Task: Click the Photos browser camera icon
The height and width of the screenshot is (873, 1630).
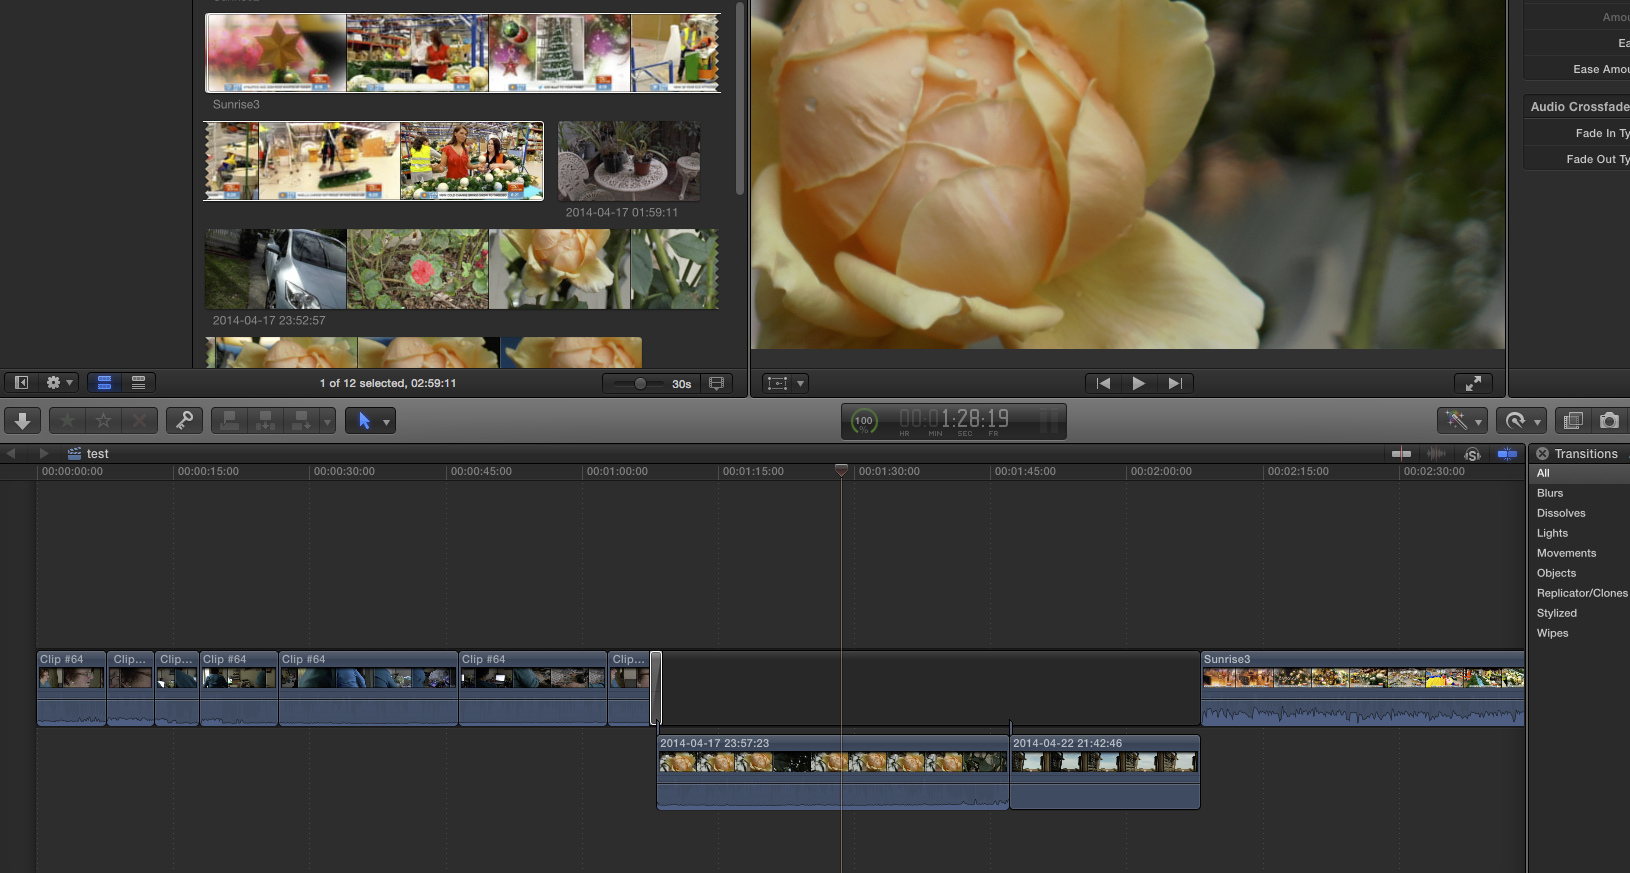Action: [x=1609, y=421]
